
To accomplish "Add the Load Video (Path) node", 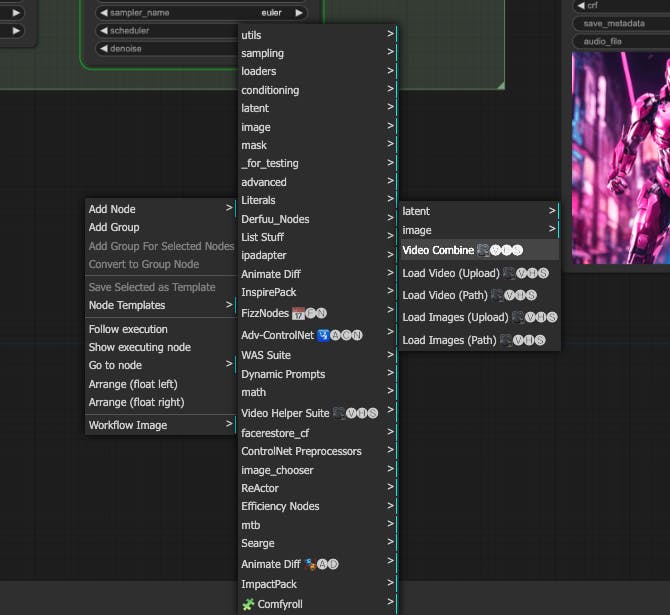I will tap(479, 295).
